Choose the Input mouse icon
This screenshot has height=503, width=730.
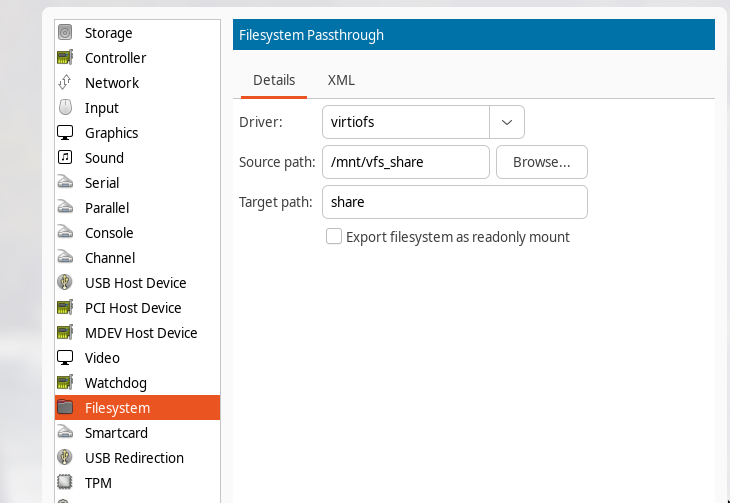click(x=65, y=108)
